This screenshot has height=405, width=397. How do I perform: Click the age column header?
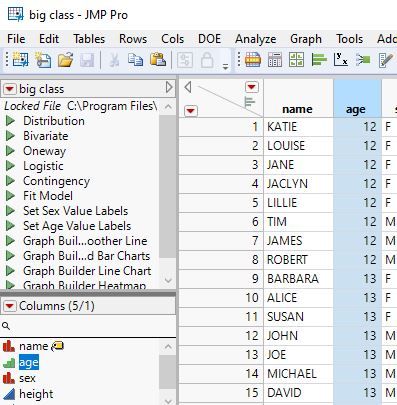point(357,98)
